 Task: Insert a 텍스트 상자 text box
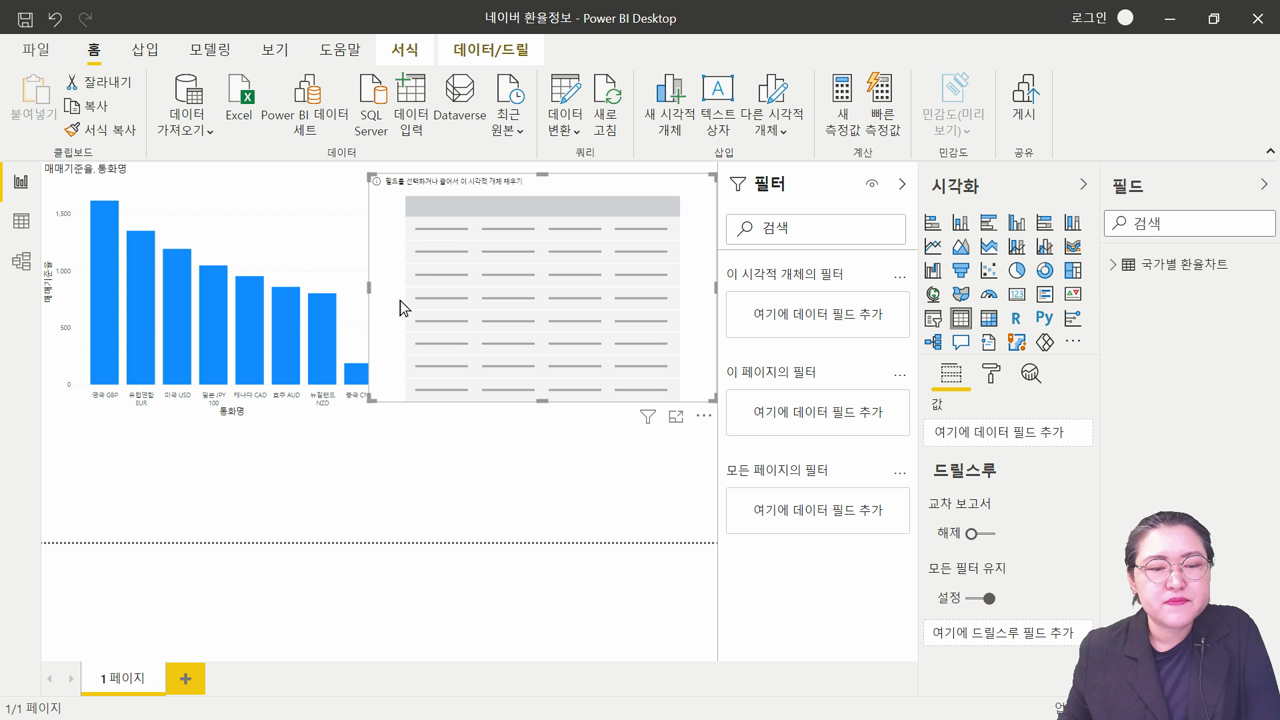pos(718,105)
